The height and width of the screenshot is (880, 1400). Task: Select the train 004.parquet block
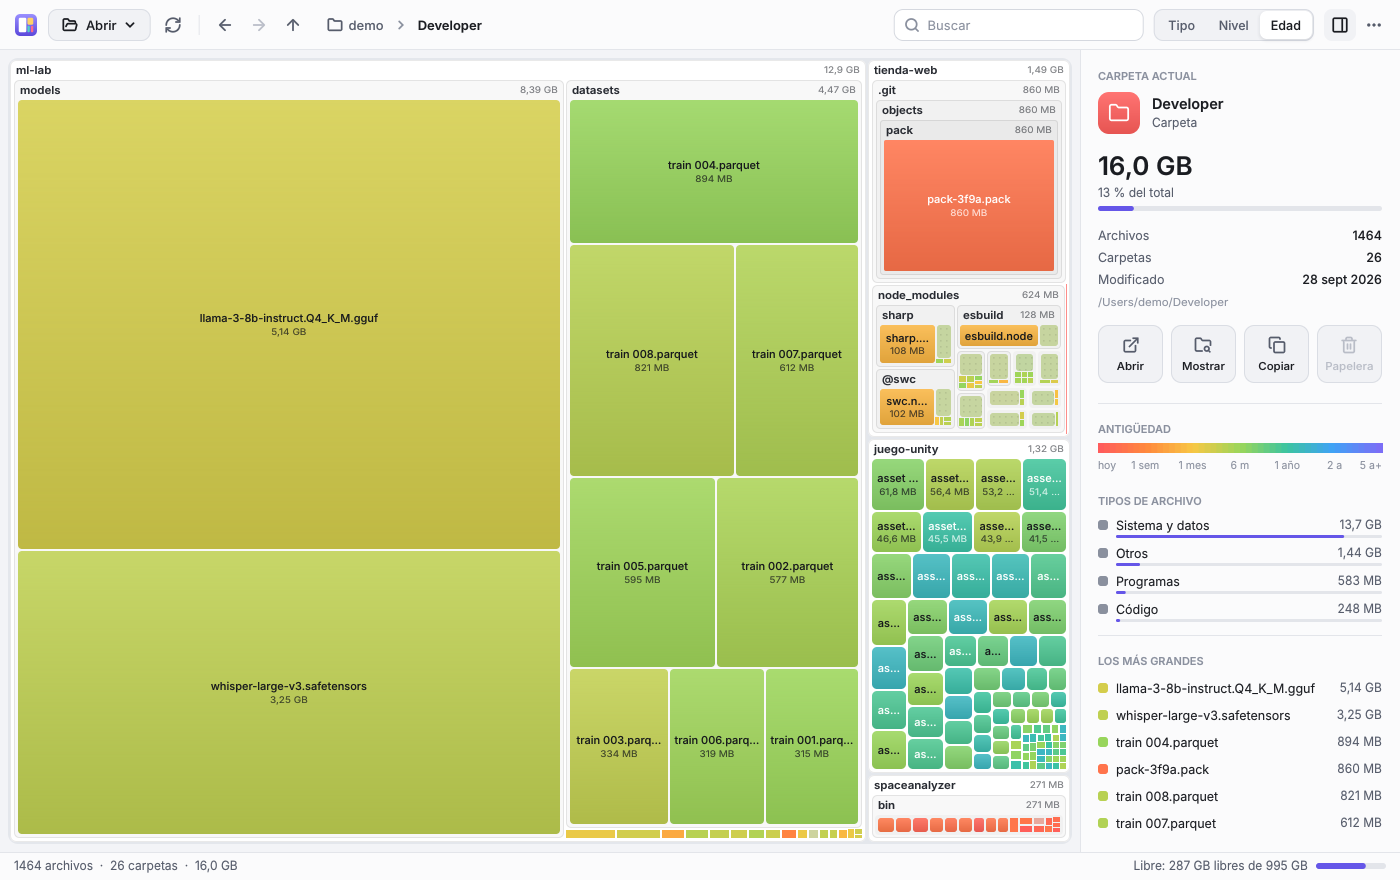714,171
